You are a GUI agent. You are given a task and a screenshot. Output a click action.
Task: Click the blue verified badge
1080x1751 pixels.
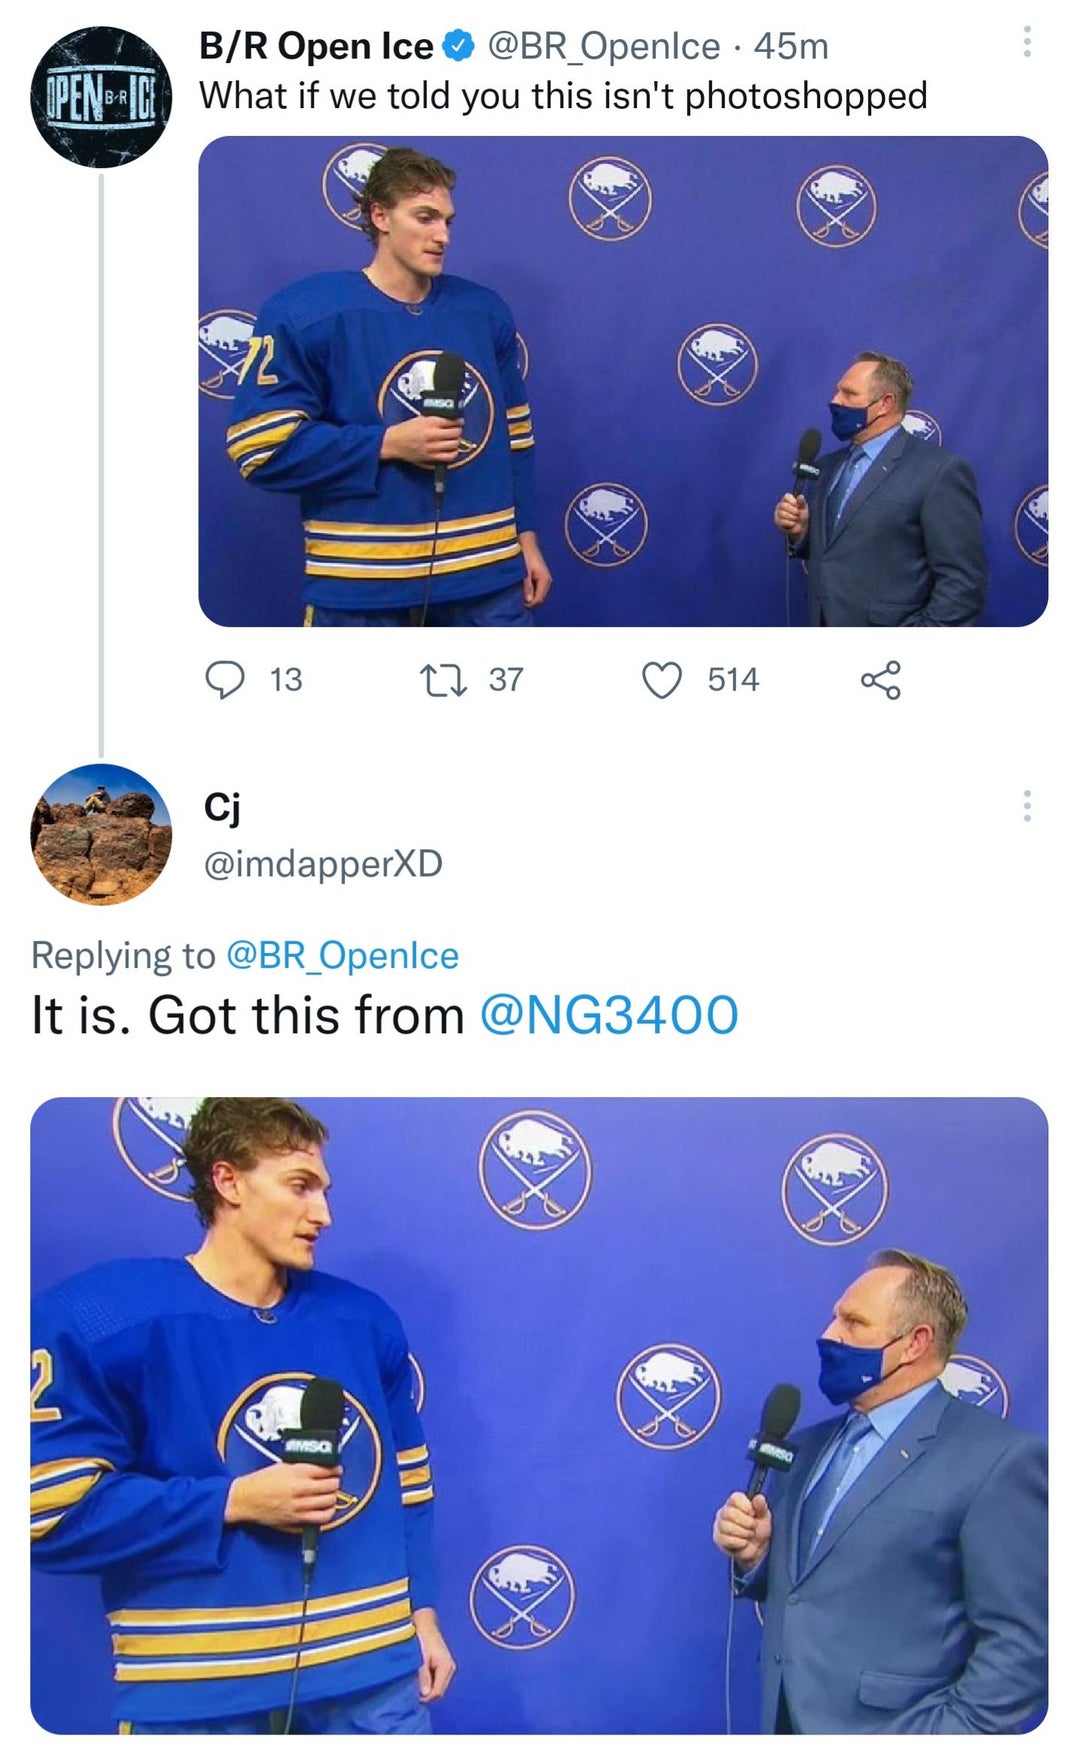[x=458, y=46]
